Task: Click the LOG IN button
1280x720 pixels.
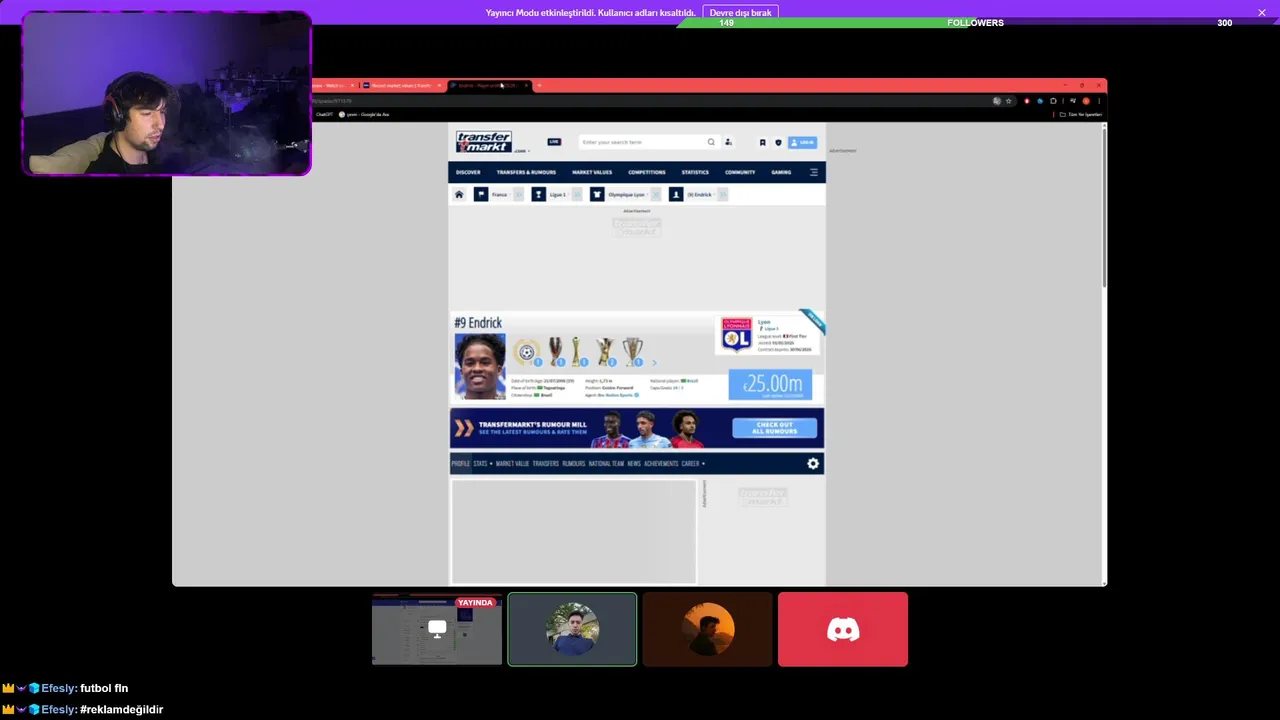Action: (x=802, y=142)
